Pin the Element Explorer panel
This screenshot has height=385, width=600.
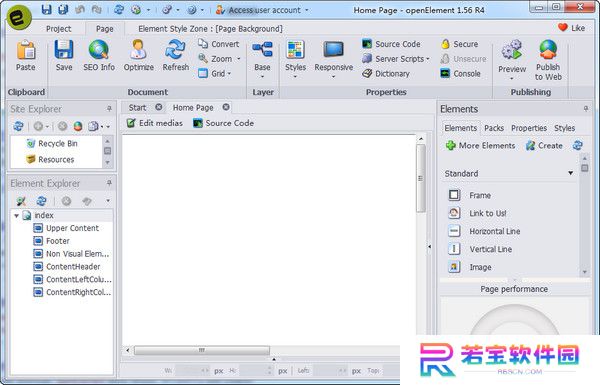coord(109,183)
